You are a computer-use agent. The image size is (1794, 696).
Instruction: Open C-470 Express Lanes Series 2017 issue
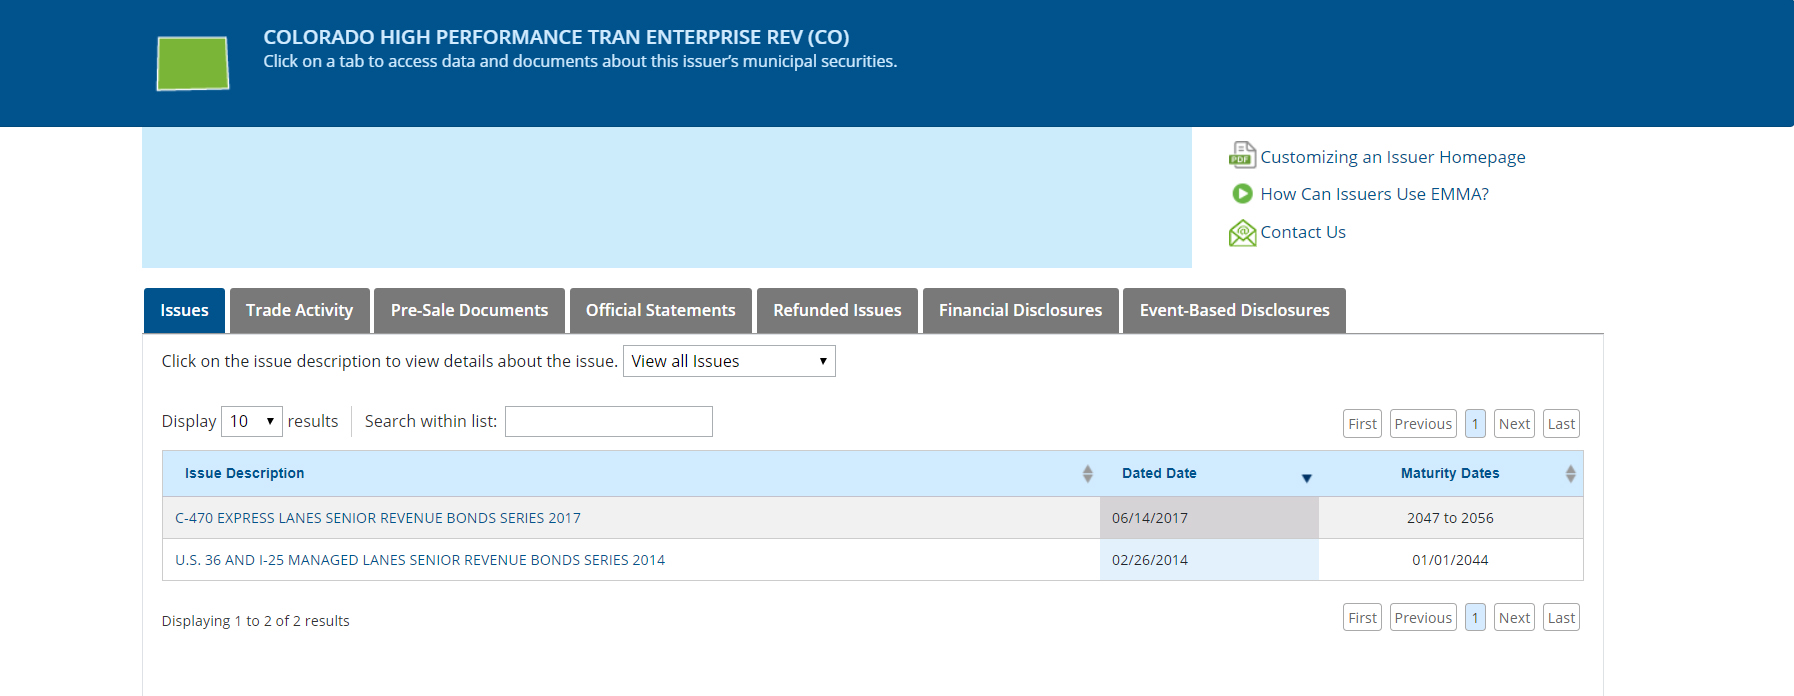(378, 518)
